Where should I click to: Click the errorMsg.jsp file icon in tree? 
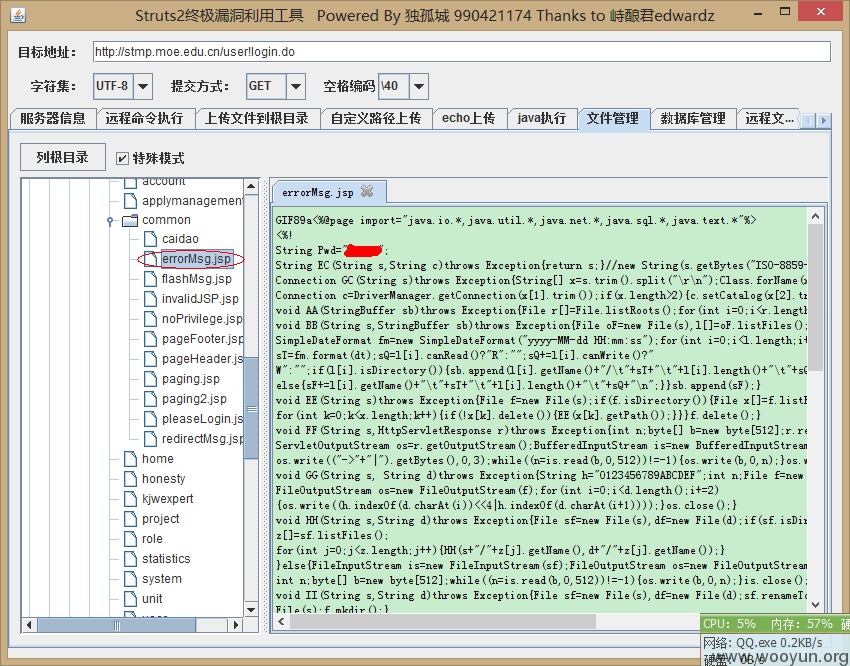(151, 259)
